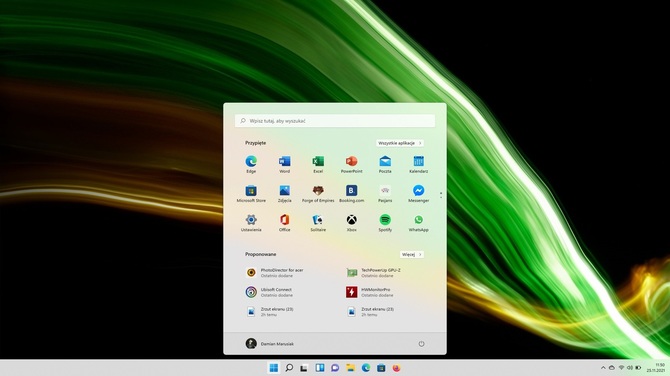Go to next pinned apps page dots

pos(441,195)
